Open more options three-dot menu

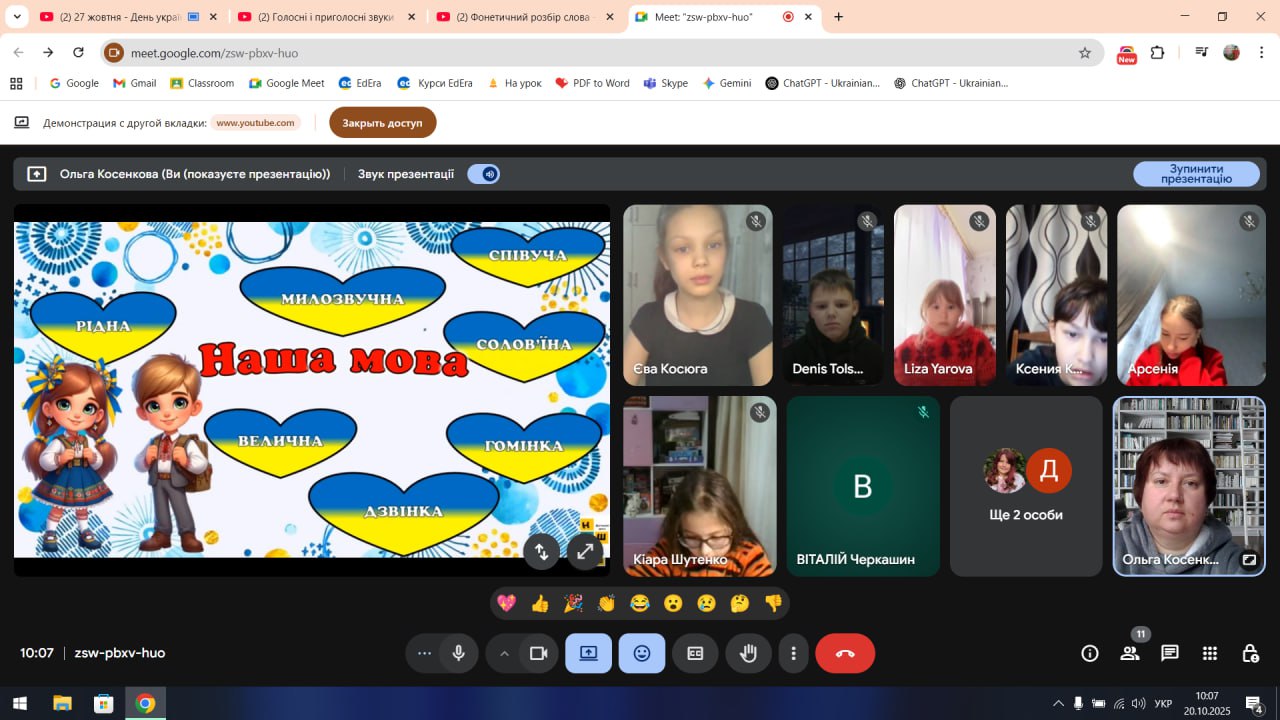pos(793,653)
